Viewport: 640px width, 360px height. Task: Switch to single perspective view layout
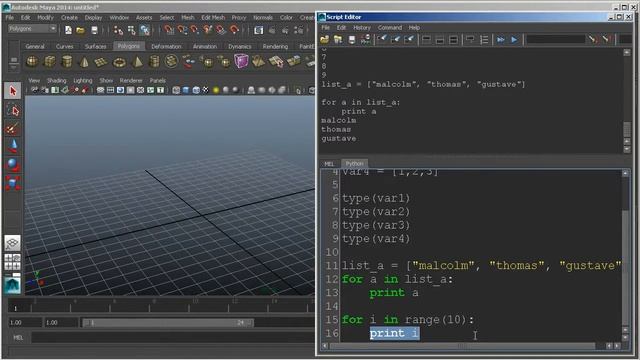pos(13,243)
